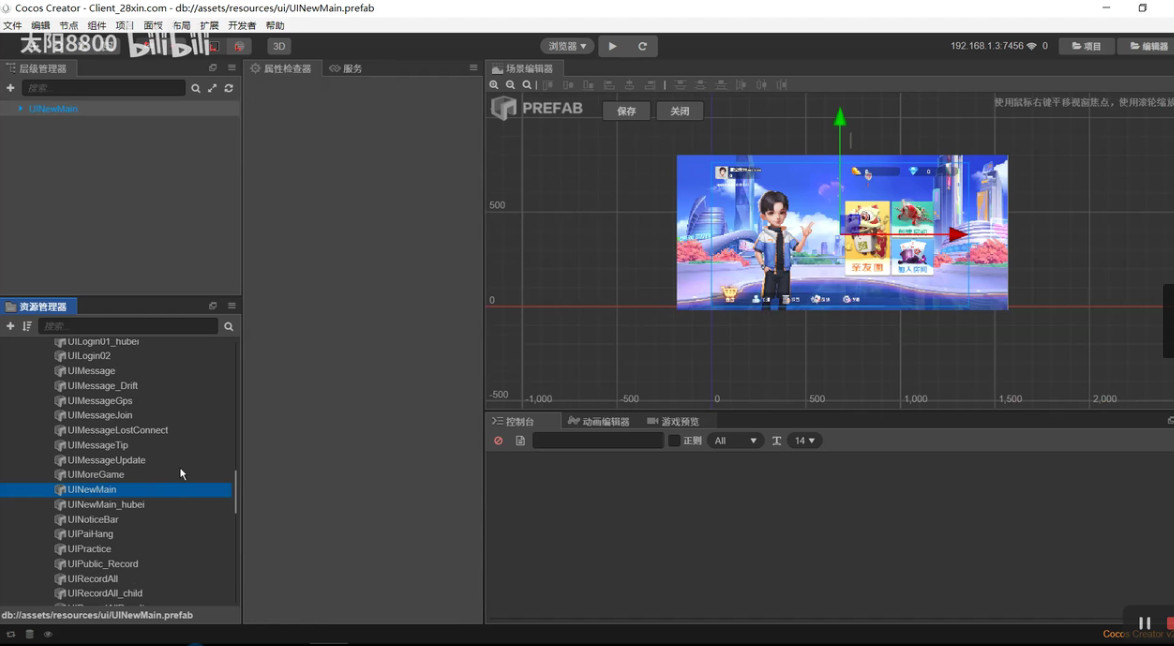Click the play preview button

click(x=612, y=46)
